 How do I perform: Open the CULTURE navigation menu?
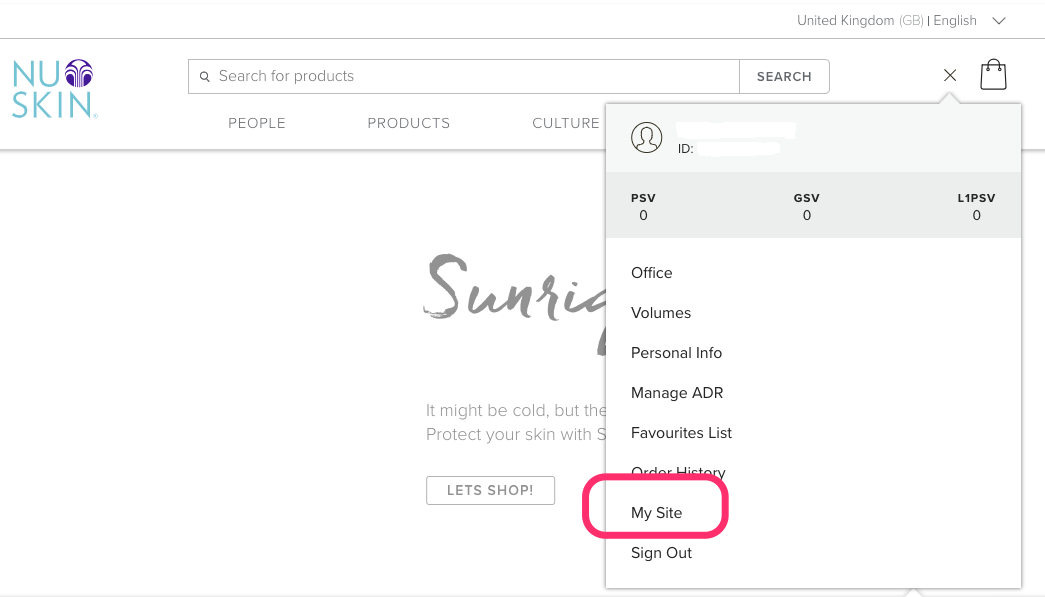pyautogui.click(x=565, y=123)
